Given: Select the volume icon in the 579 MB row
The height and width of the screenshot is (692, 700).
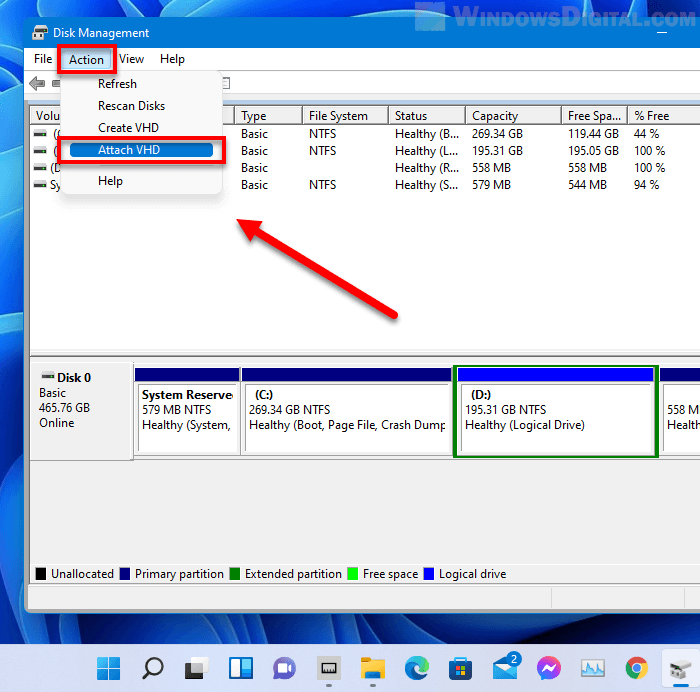Looking at the screenshot, I should click(40, 184).
